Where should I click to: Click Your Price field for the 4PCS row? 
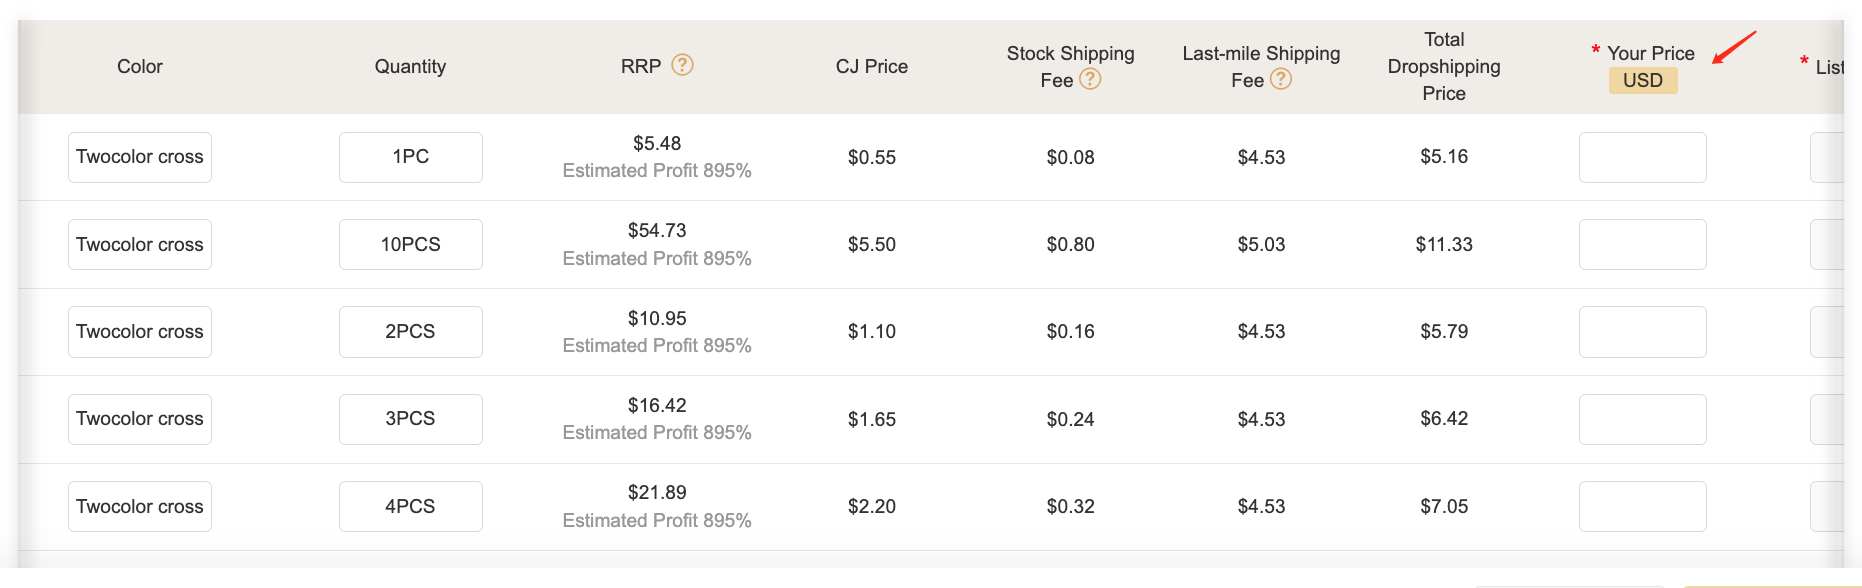[x=1642, y=506]
